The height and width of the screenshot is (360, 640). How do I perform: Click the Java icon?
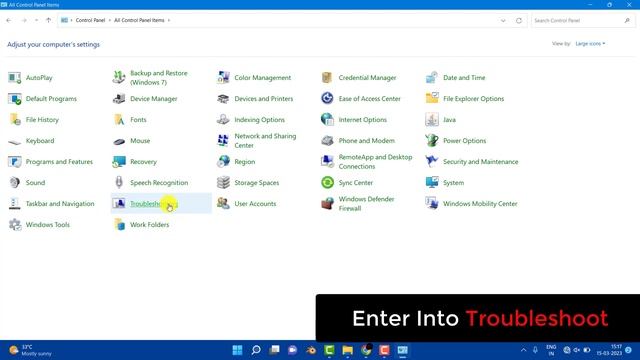tap(432, 120)
